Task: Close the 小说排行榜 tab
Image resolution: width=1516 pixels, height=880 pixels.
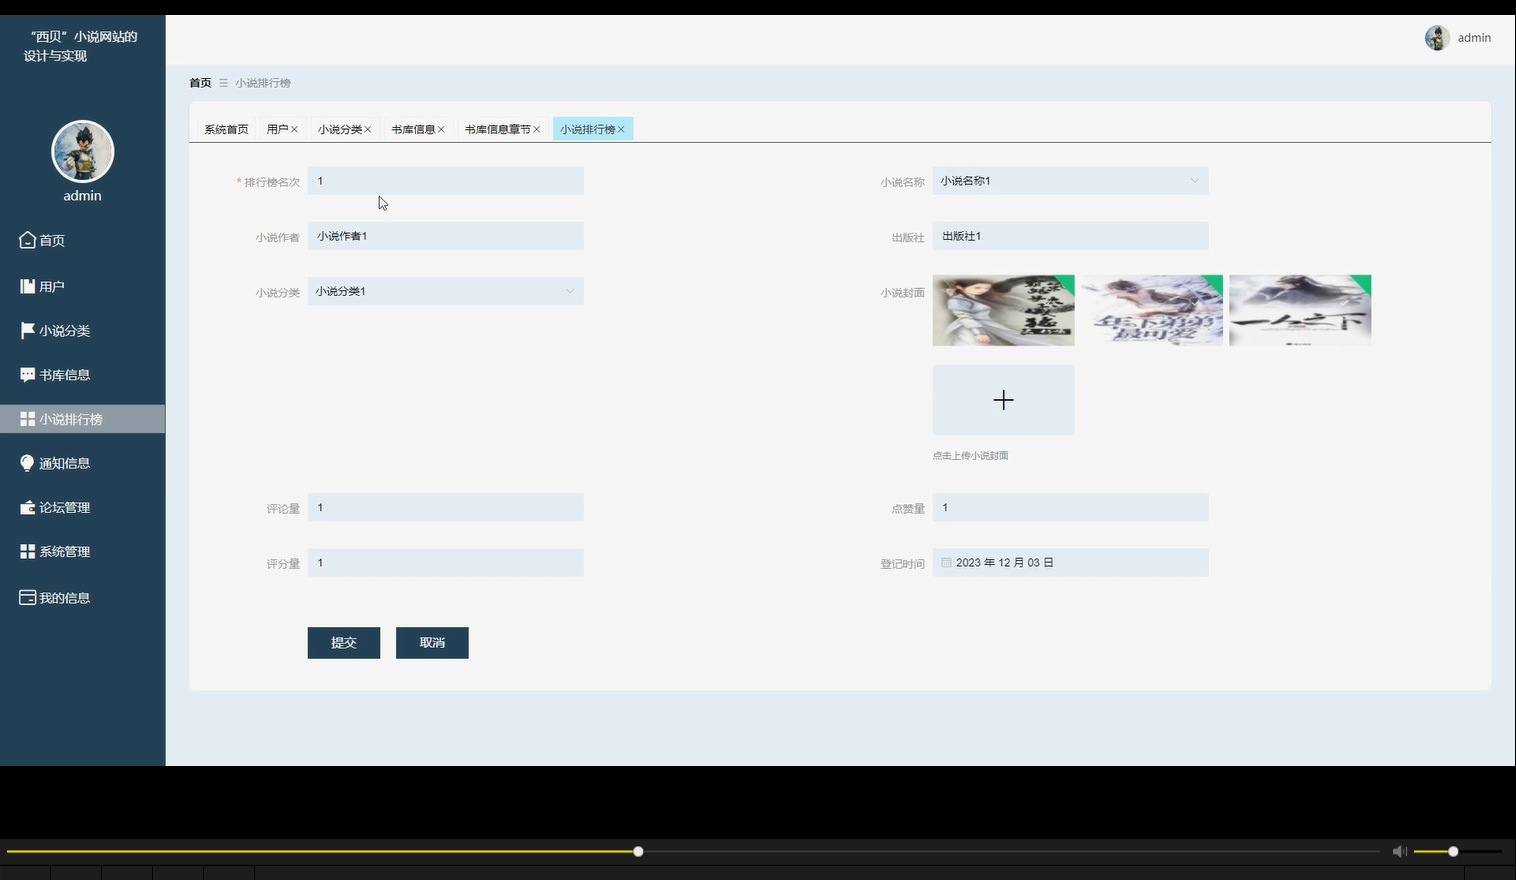Action: (x=621, y=129)
